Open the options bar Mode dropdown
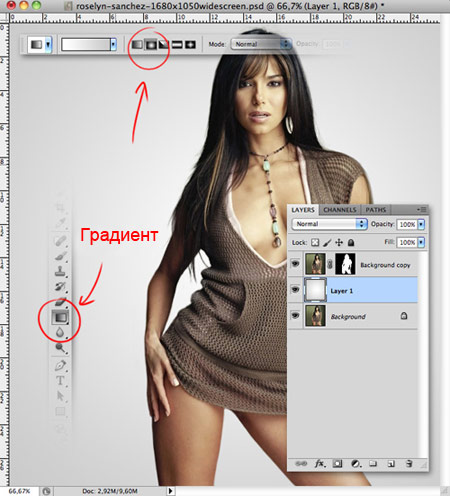The image size is (450, 496). click(x=261, y=44)
